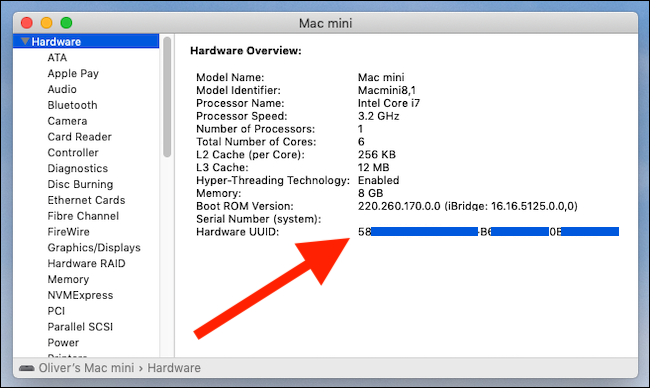
Task: Click the Hardware UUID label
Action: pyautogui.click(x=238, y=232)
